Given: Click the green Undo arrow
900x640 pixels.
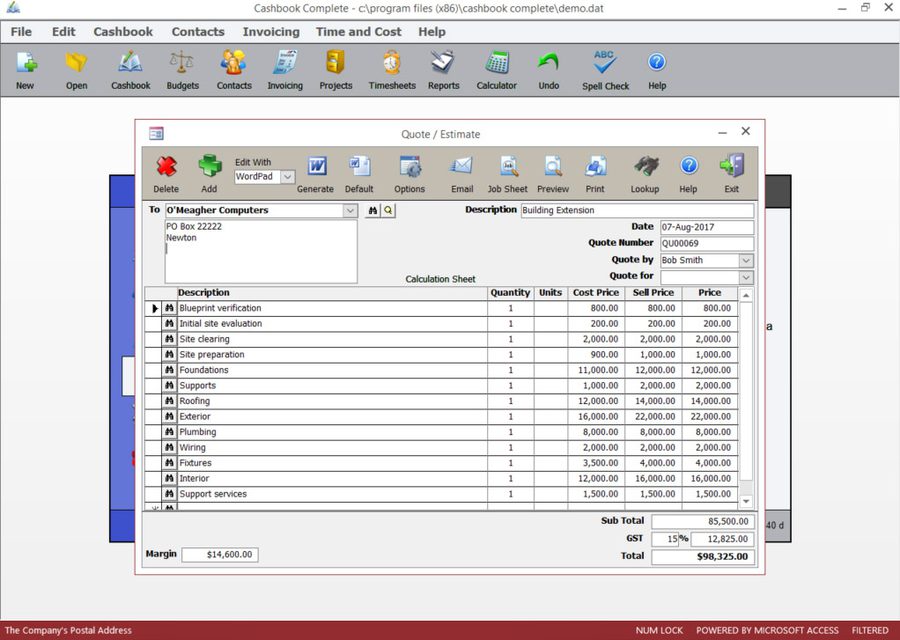Looking at the screenshot, I should coord(548,63).
